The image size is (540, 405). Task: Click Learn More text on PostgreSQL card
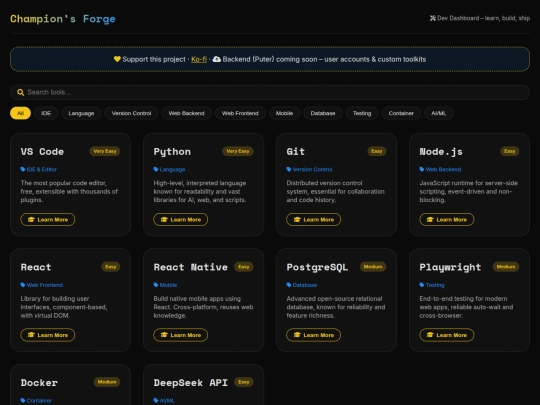[x=319, y=335]
